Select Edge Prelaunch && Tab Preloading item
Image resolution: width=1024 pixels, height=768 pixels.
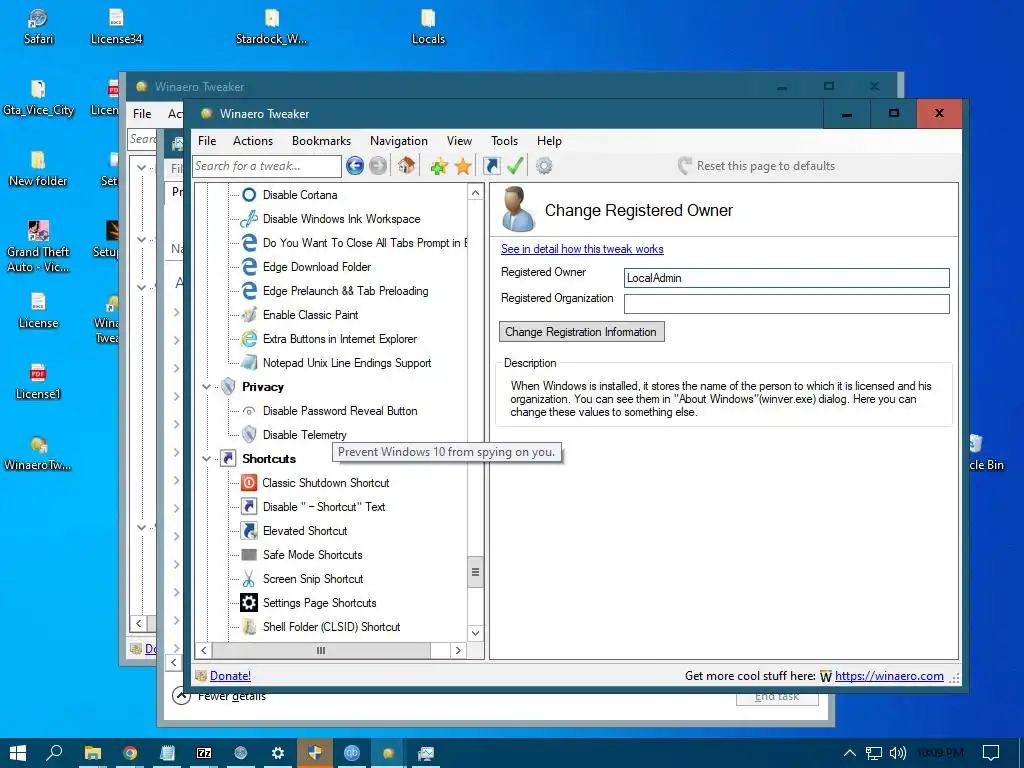tap(345, 291)
